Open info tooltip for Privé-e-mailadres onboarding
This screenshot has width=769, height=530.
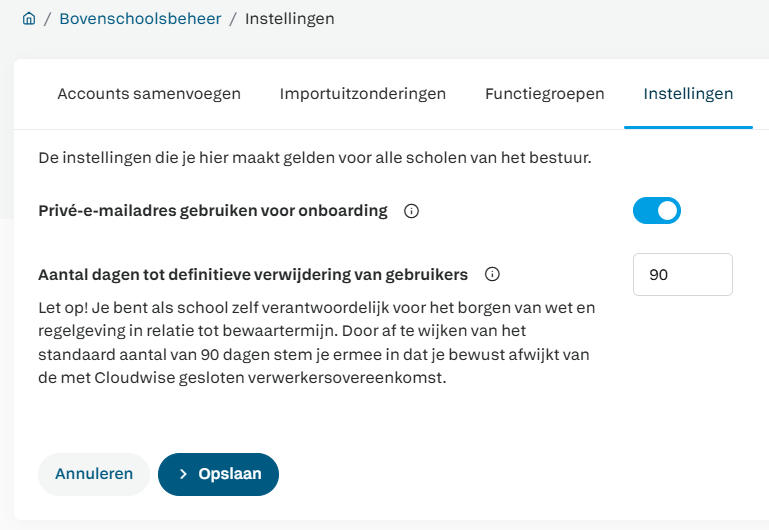click(x=410, y=211)
